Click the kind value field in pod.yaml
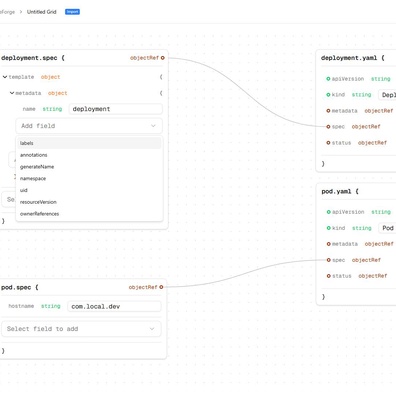 point(387,228)
